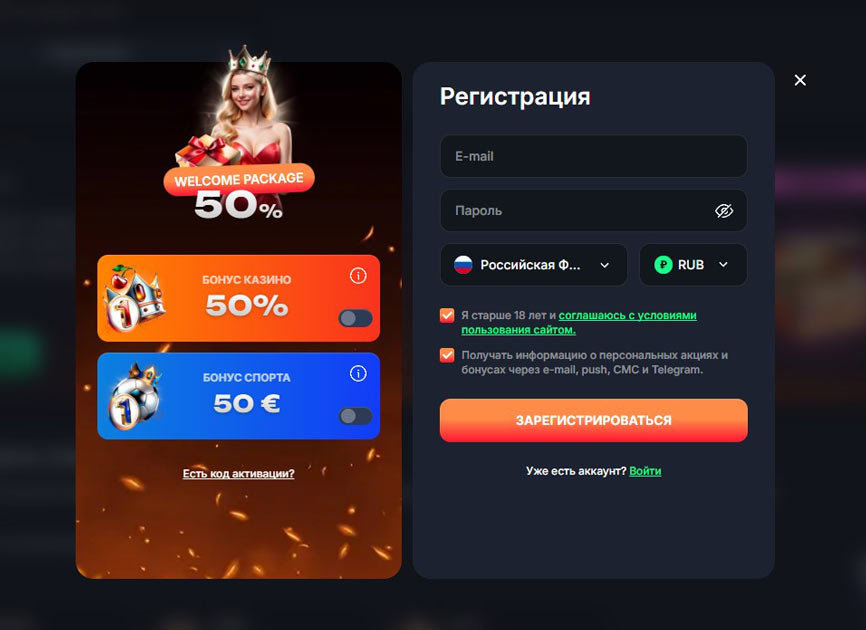Click the sport bonus info icon

[x=358, y=374]
